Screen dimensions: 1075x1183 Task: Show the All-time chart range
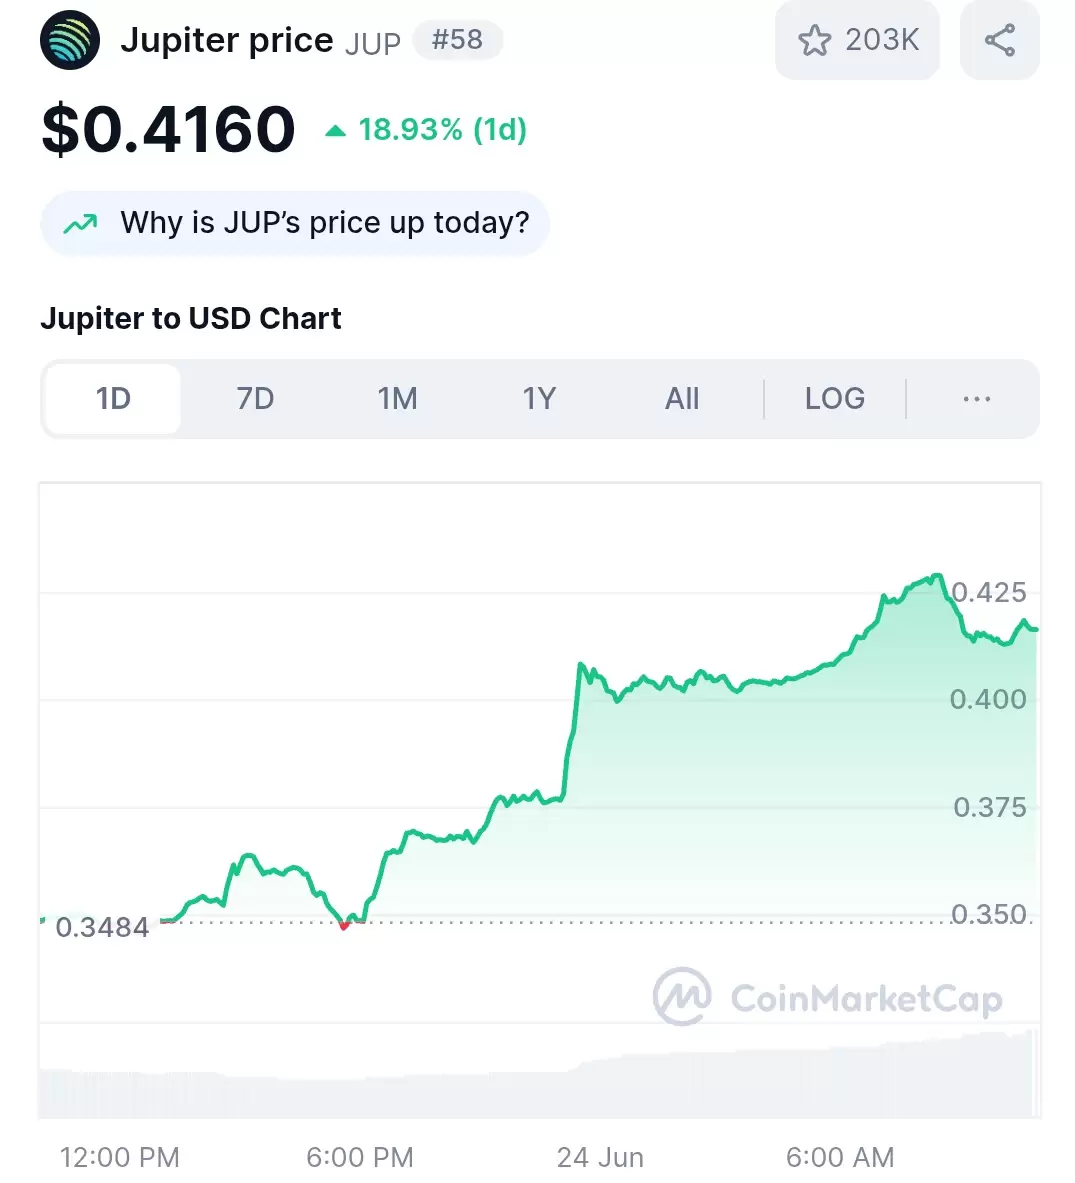pyautogui.click(x=682, y=398)
